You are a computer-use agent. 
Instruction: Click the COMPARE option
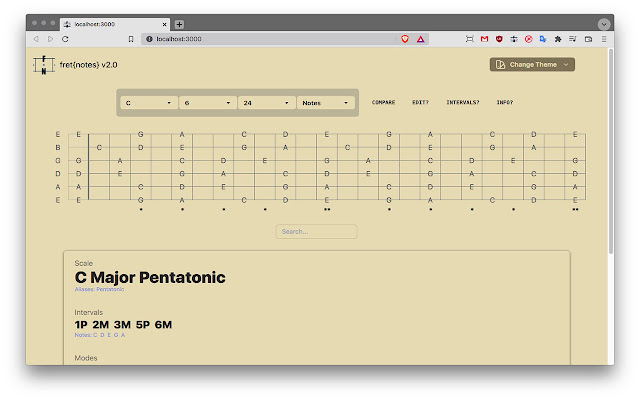click(383, 102)
